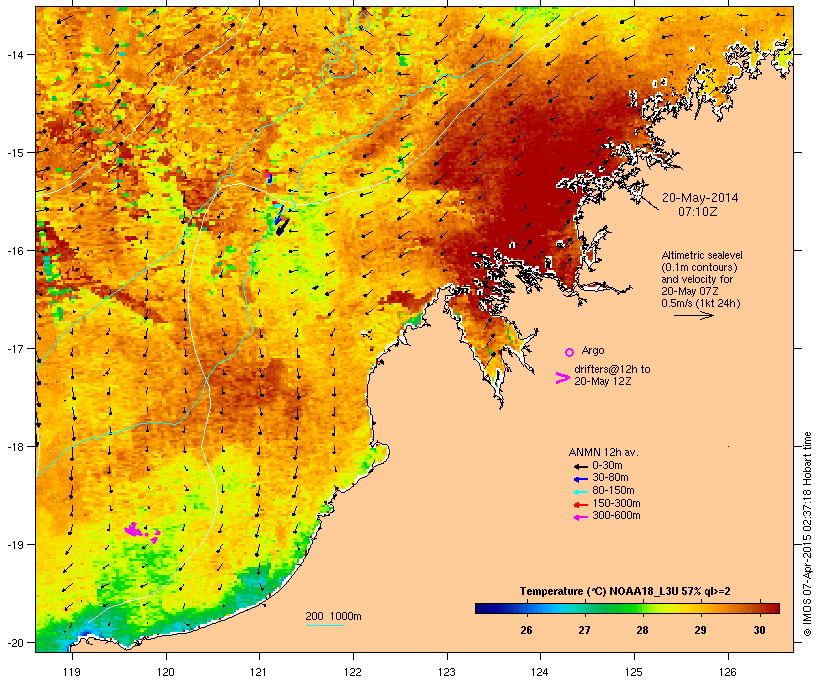Click the date text 20-May-2014

click(x=700, y=198)
